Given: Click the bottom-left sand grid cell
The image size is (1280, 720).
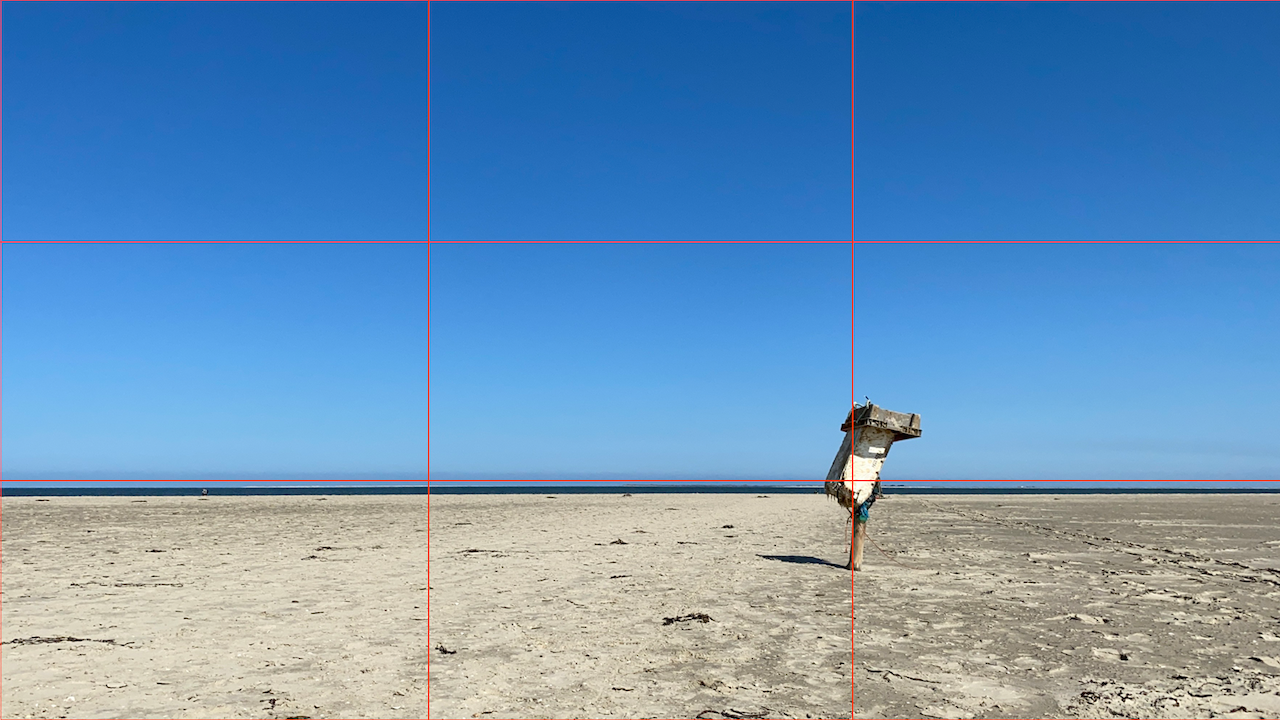Looking at the screenshot, I should 214,600.
